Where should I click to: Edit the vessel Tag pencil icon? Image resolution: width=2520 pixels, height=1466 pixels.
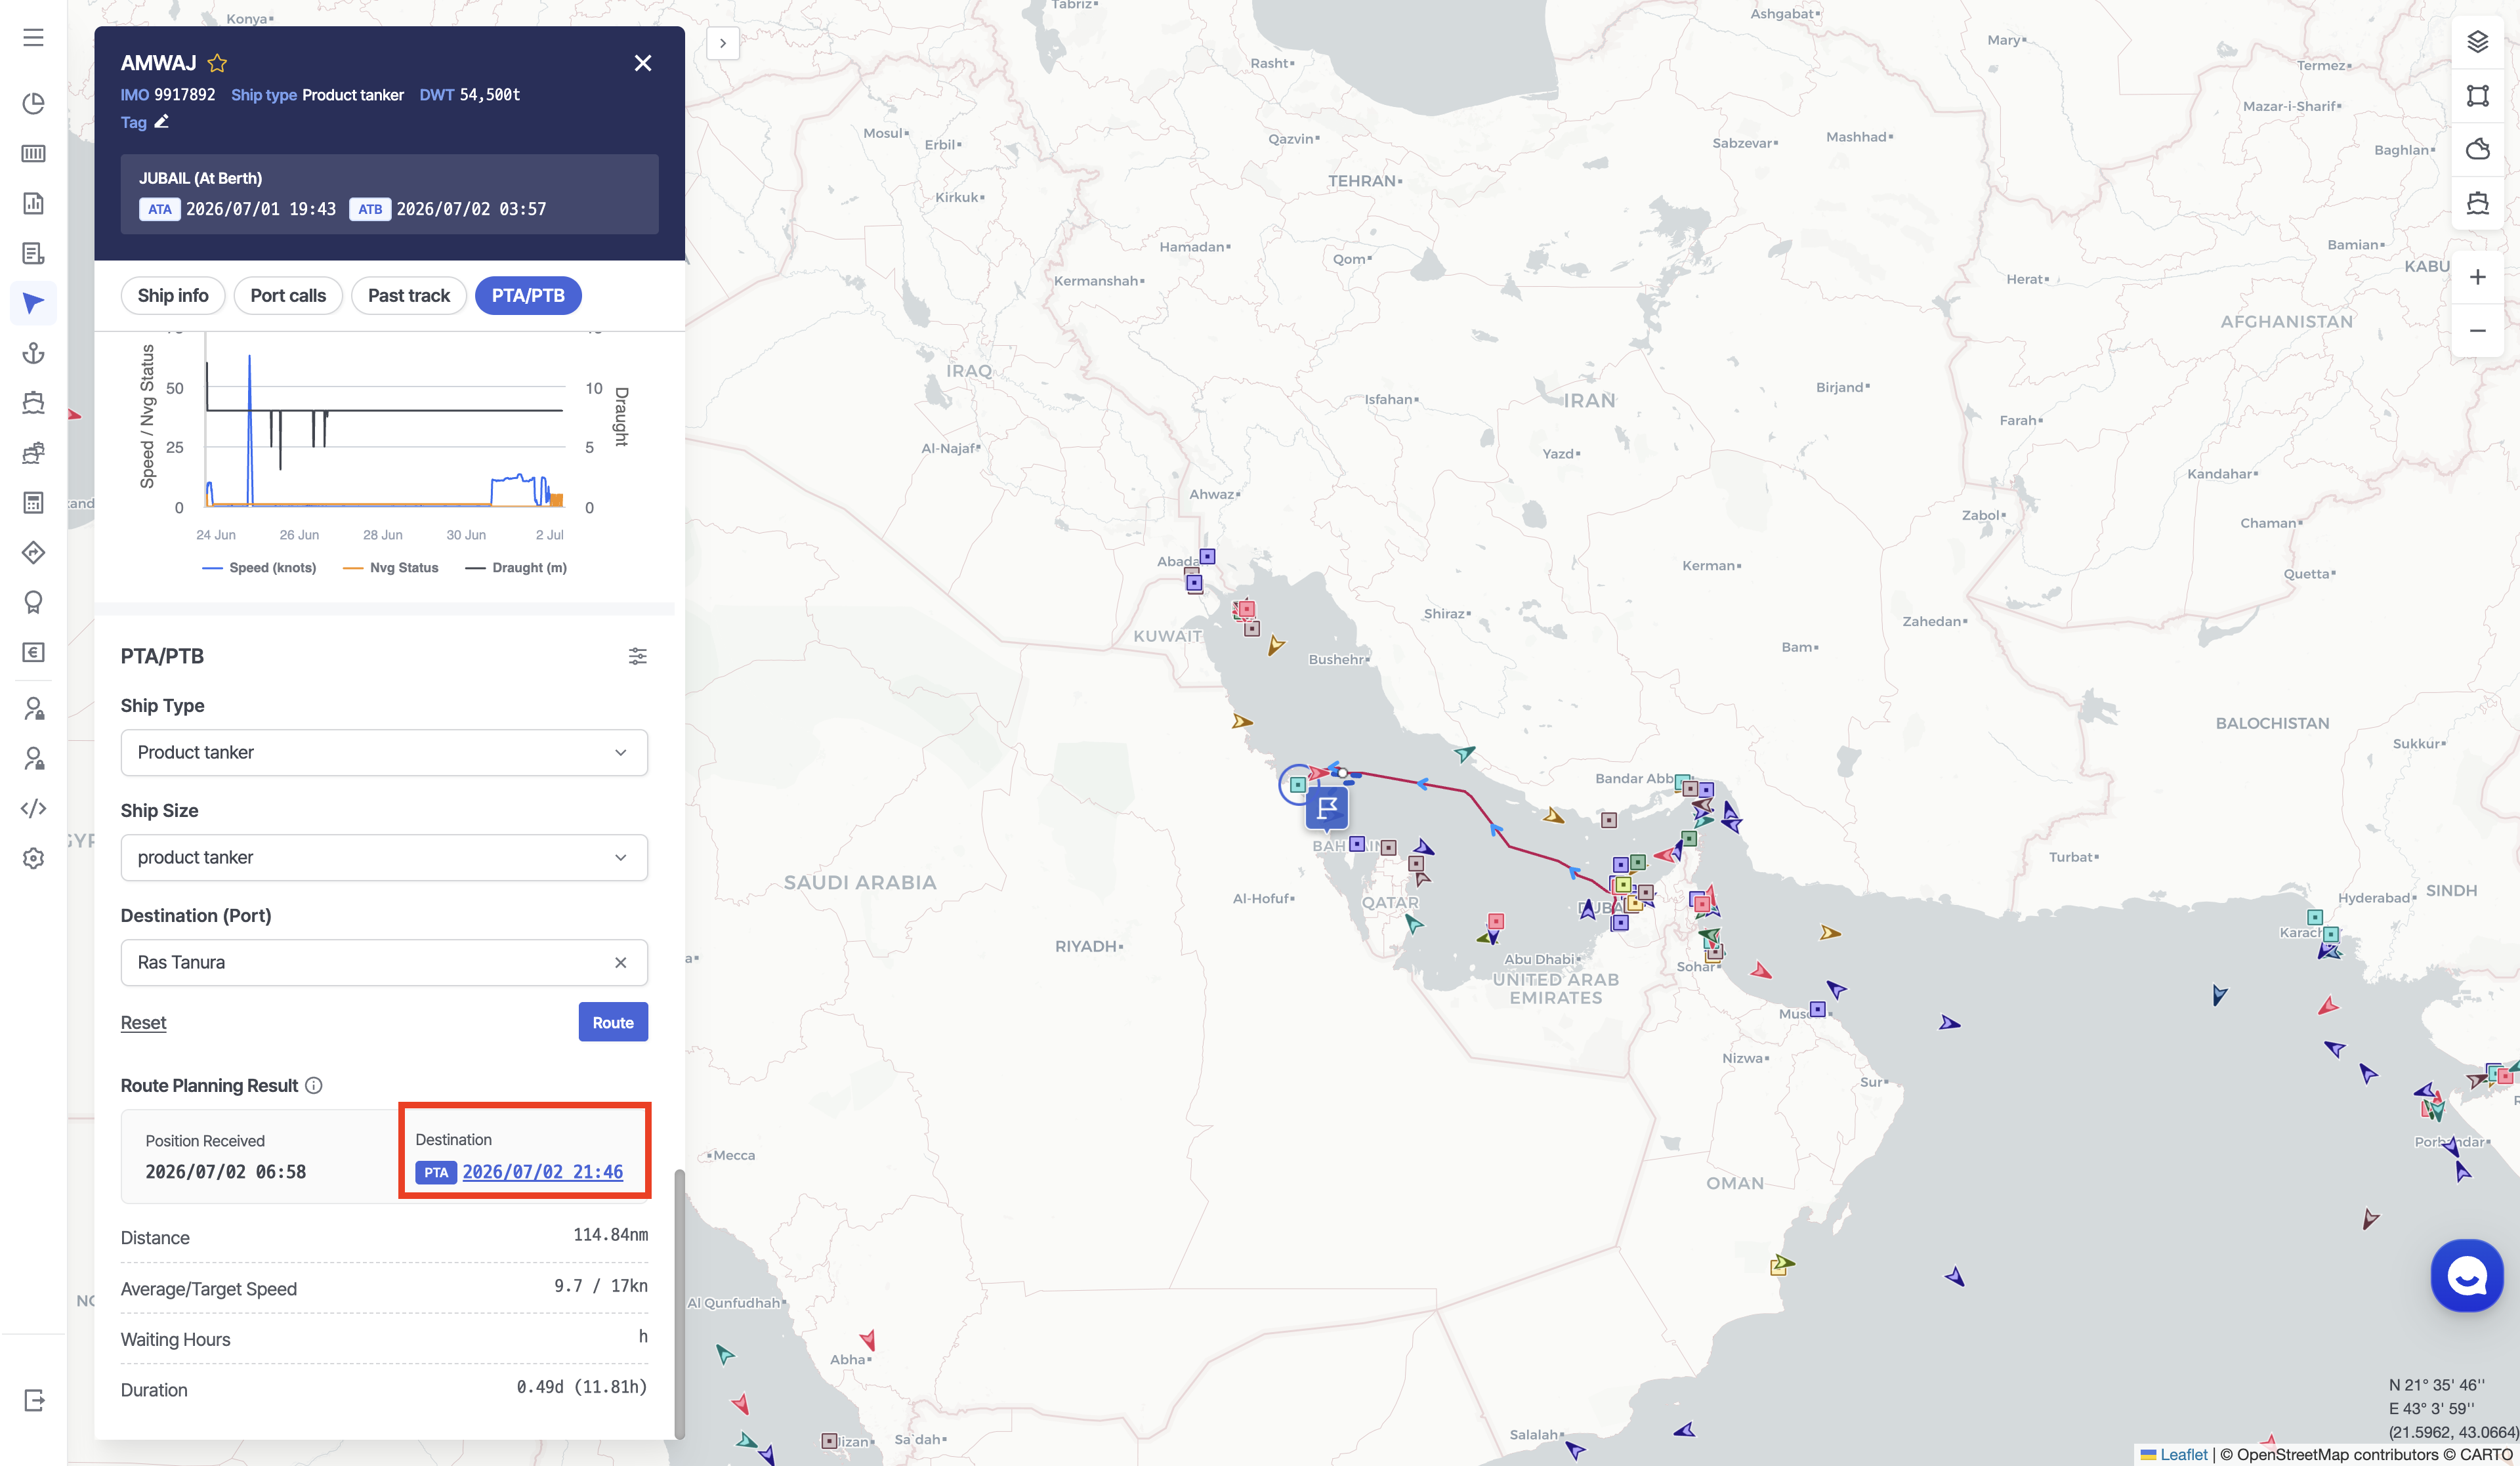pos(161,122)
